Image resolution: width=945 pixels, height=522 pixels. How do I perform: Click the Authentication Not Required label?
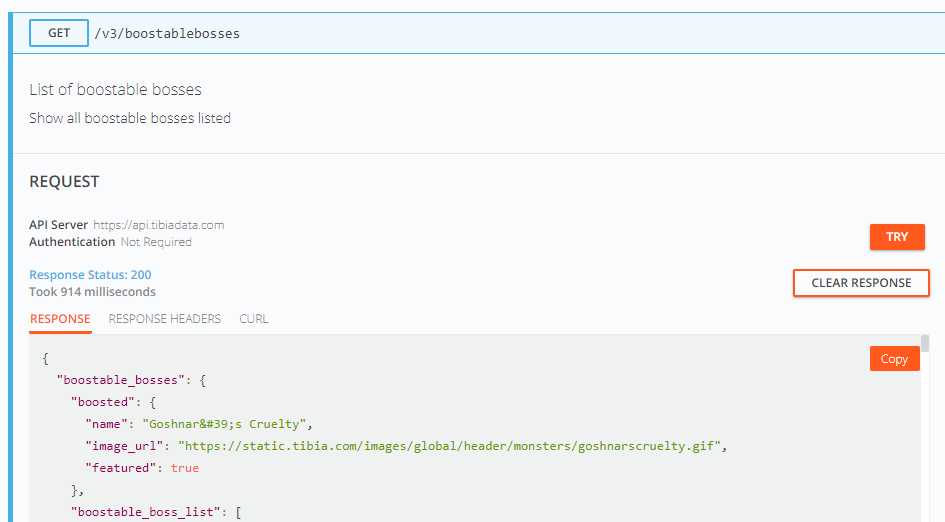110,242
